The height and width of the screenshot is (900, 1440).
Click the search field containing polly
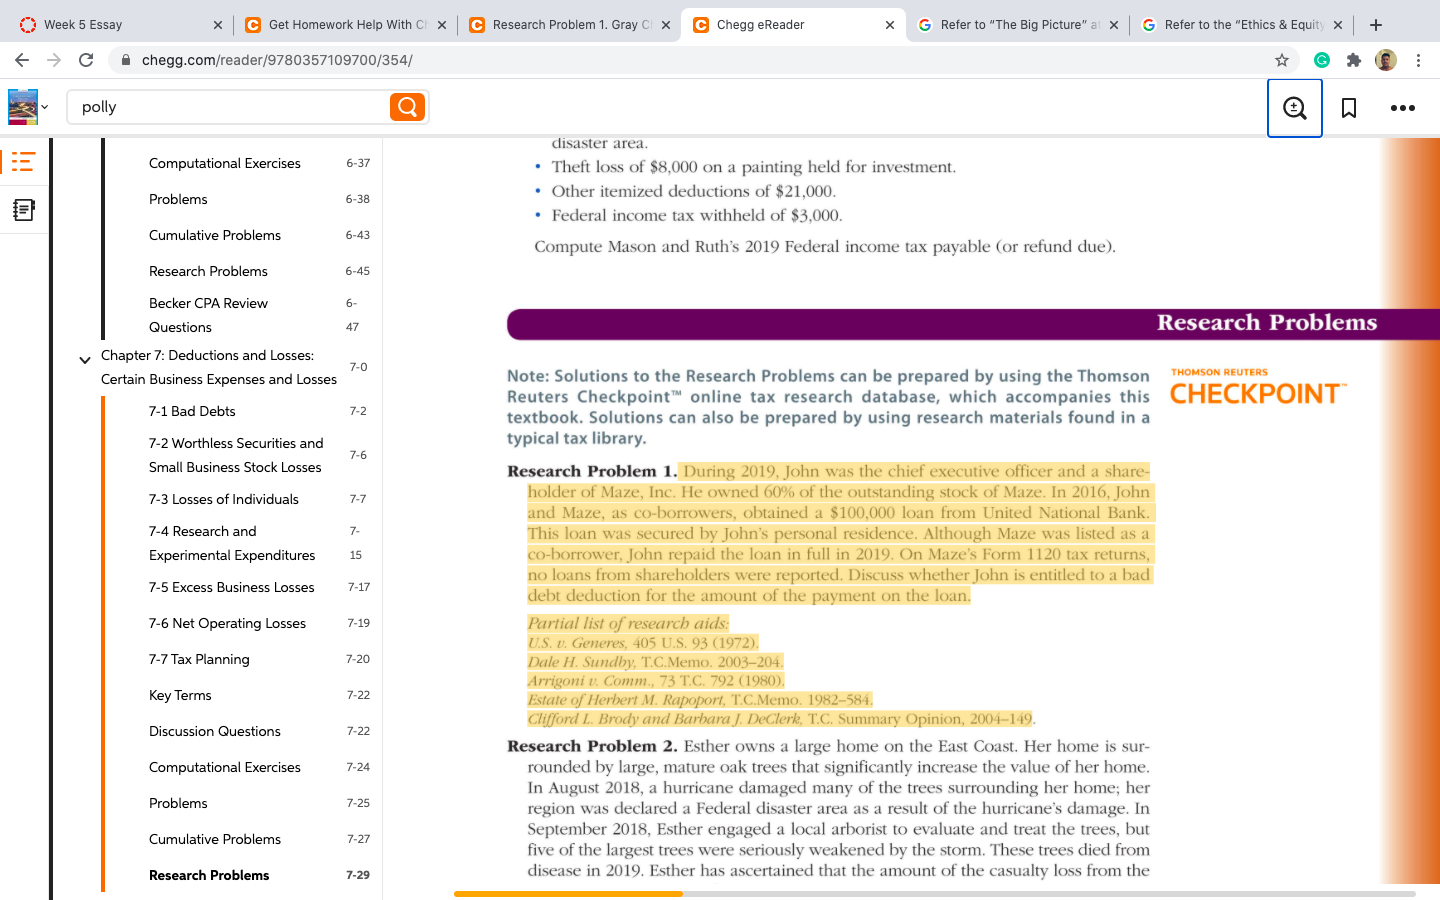230,107
